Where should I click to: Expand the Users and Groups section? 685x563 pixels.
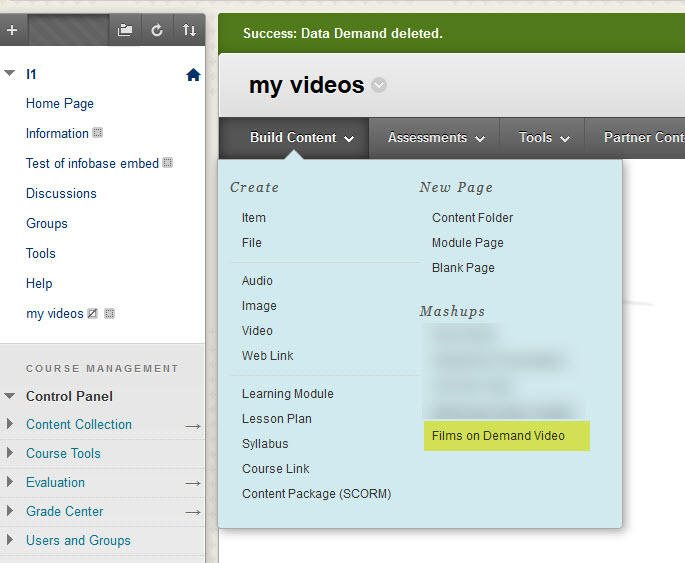10,539
